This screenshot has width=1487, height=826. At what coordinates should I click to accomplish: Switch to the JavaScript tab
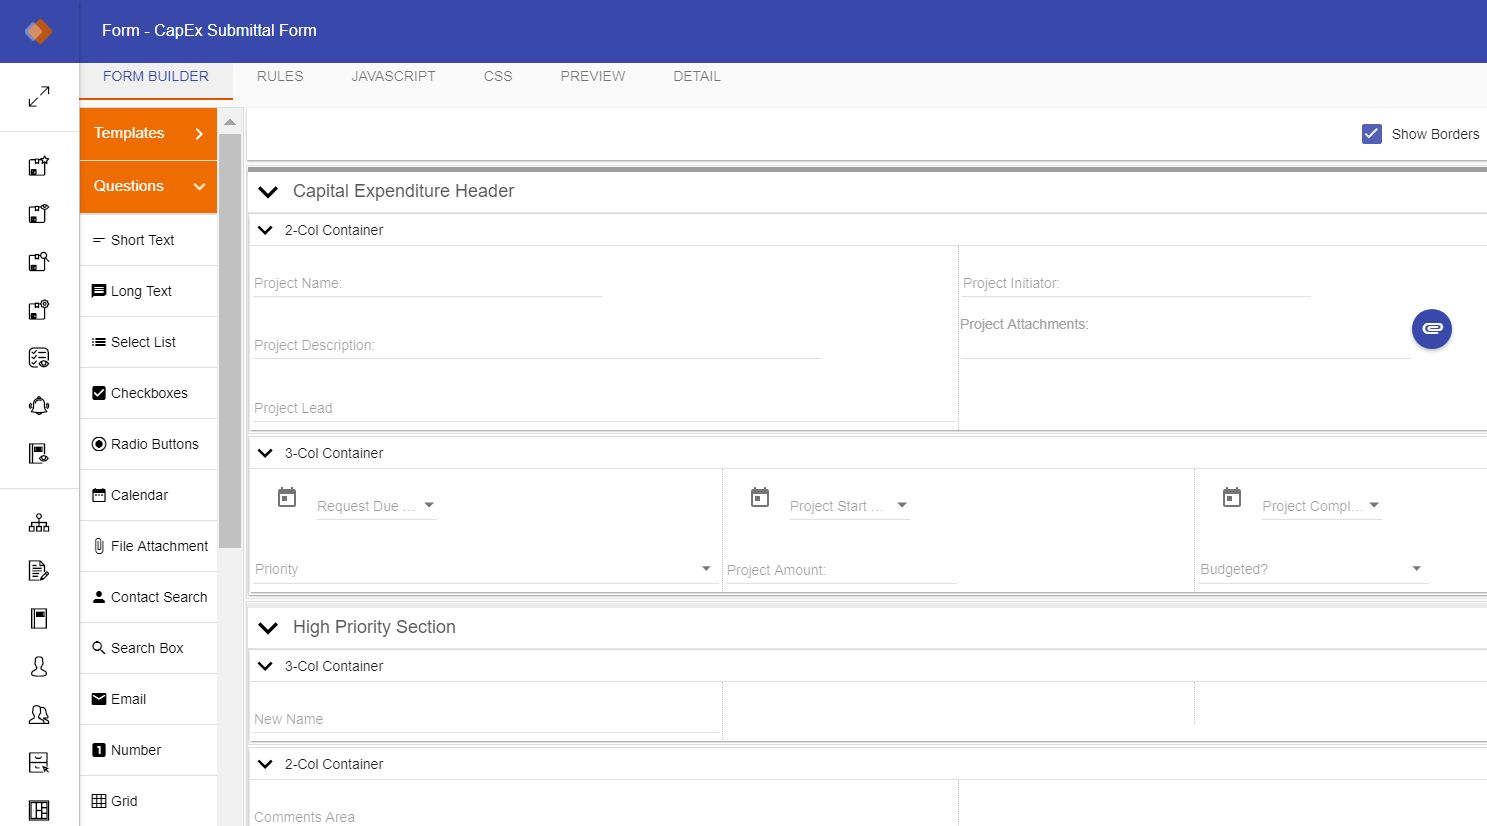pos(394,76)
